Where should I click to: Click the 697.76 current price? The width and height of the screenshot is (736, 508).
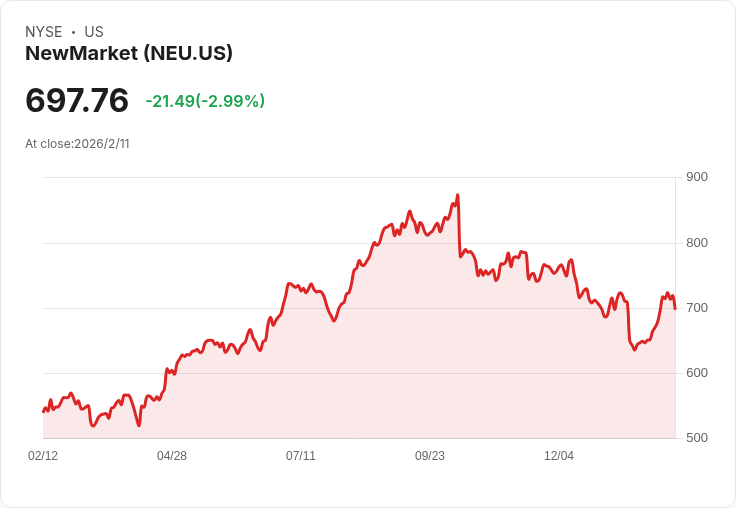click(77, 100)
